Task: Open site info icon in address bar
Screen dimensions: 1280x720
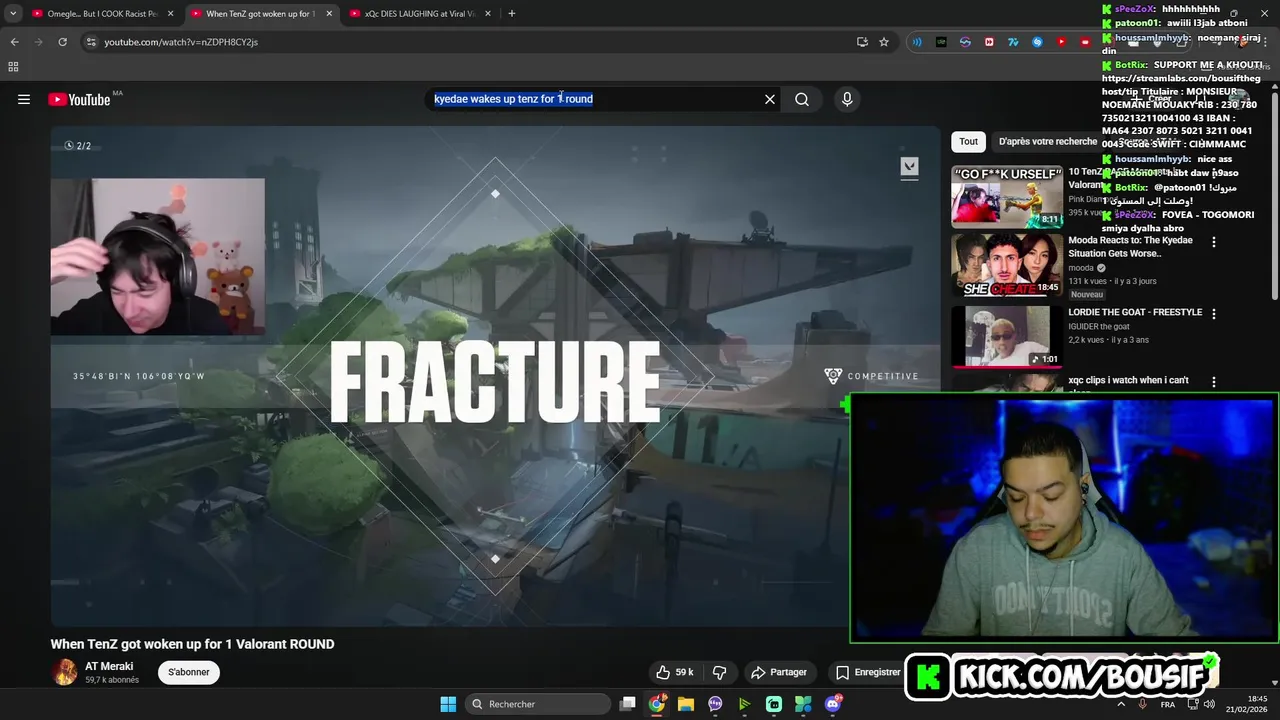Action: (x=91, y=42)
